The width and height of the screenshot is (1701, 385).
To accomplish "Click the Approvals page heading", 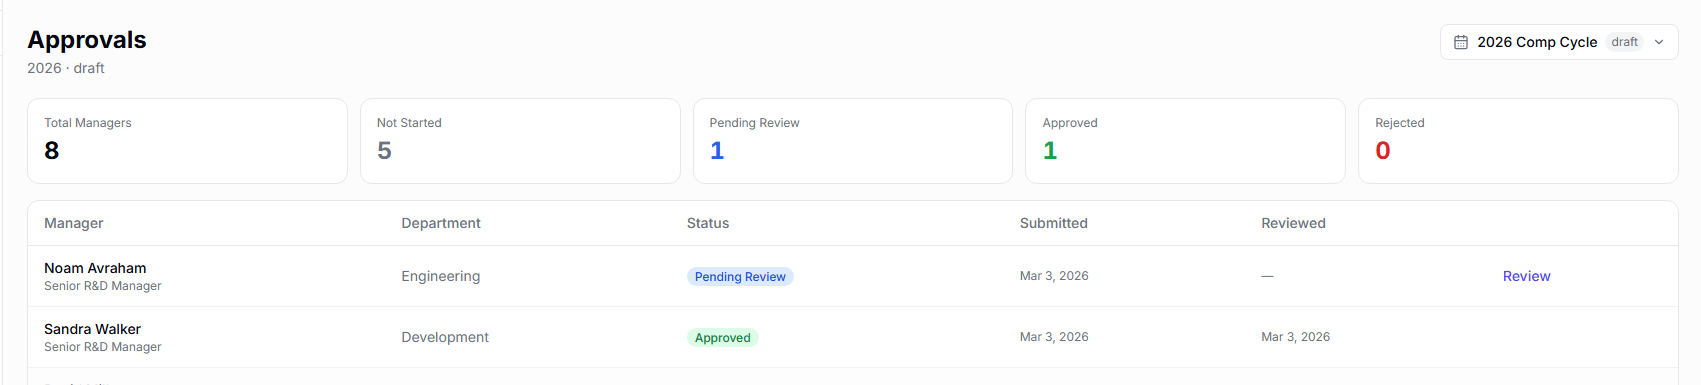I will pos(87,40).
